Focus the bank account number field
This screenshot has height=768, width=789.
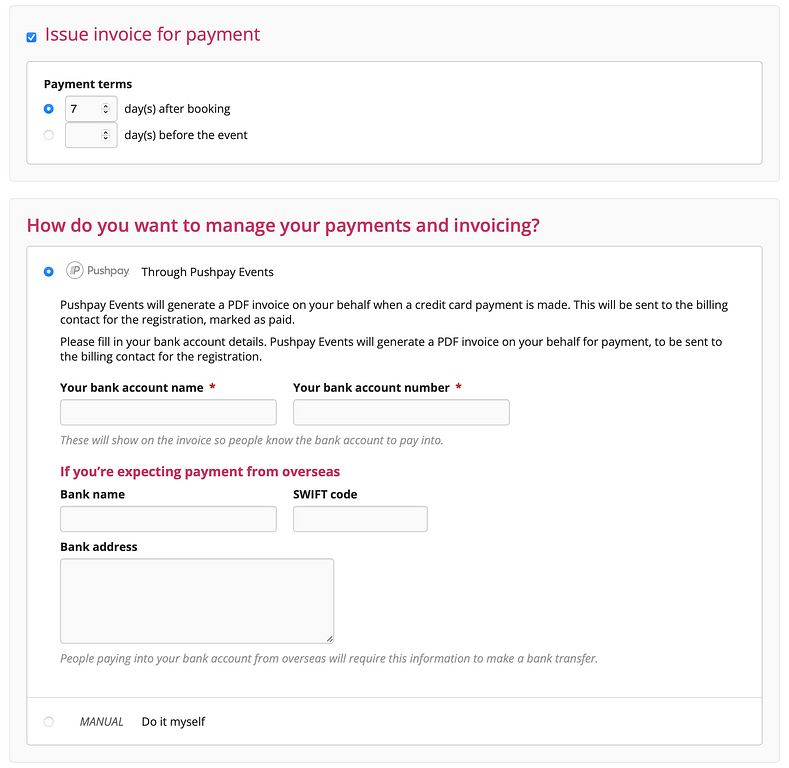401,412
